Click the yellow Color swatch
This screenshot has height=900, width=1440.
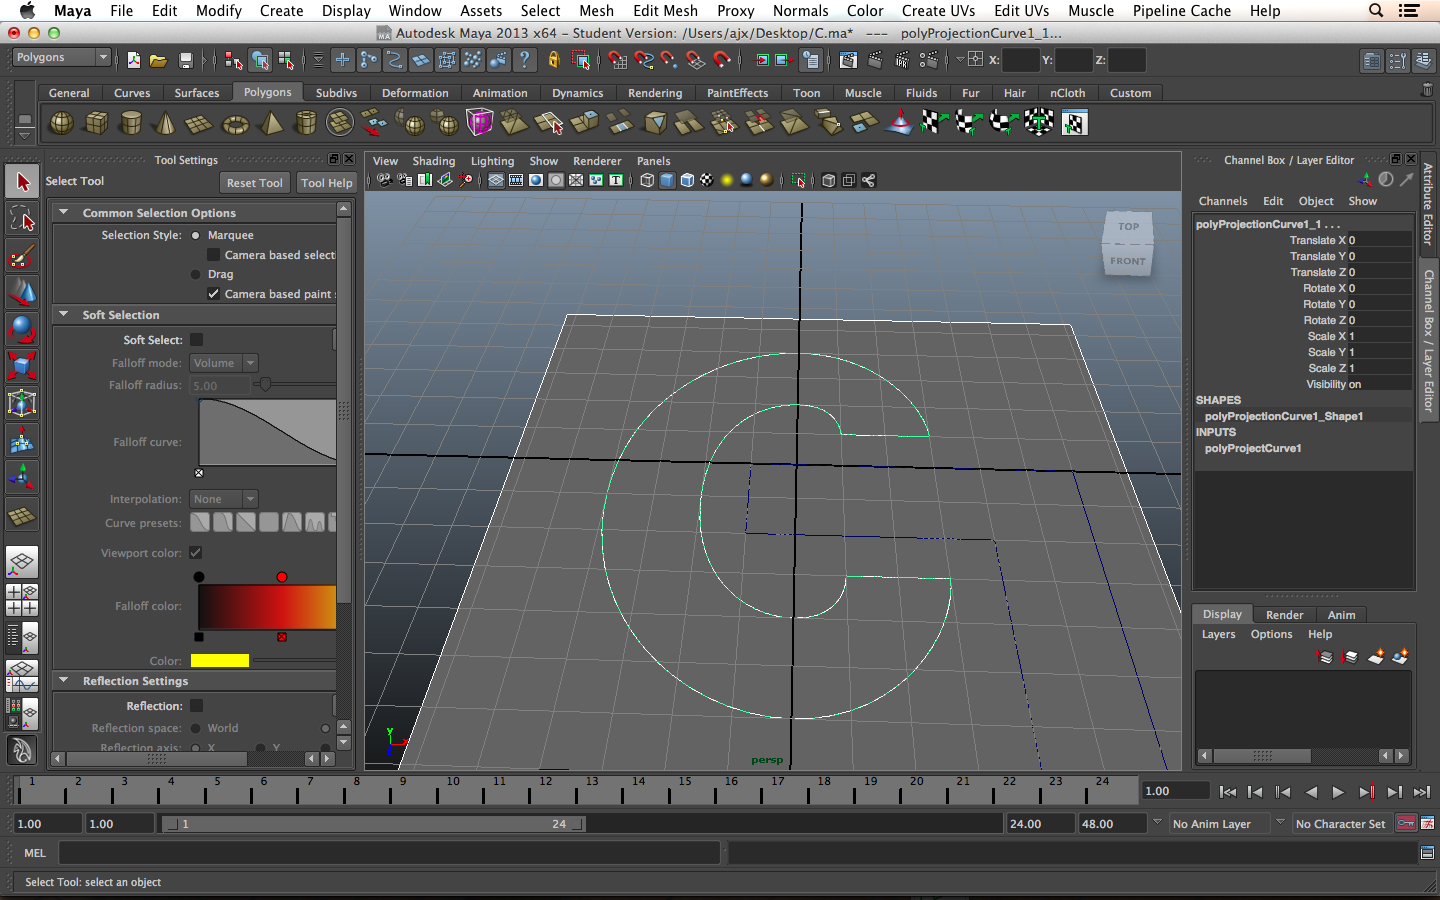[219, 661]
